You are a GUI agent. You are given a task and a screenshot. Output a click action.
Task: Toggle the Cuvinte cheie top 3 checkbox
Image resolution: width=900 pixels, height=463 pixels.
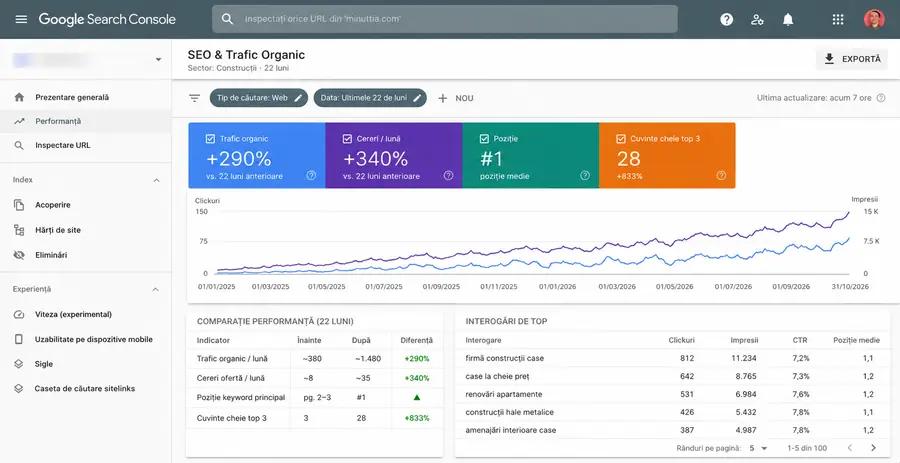[620, 139]
